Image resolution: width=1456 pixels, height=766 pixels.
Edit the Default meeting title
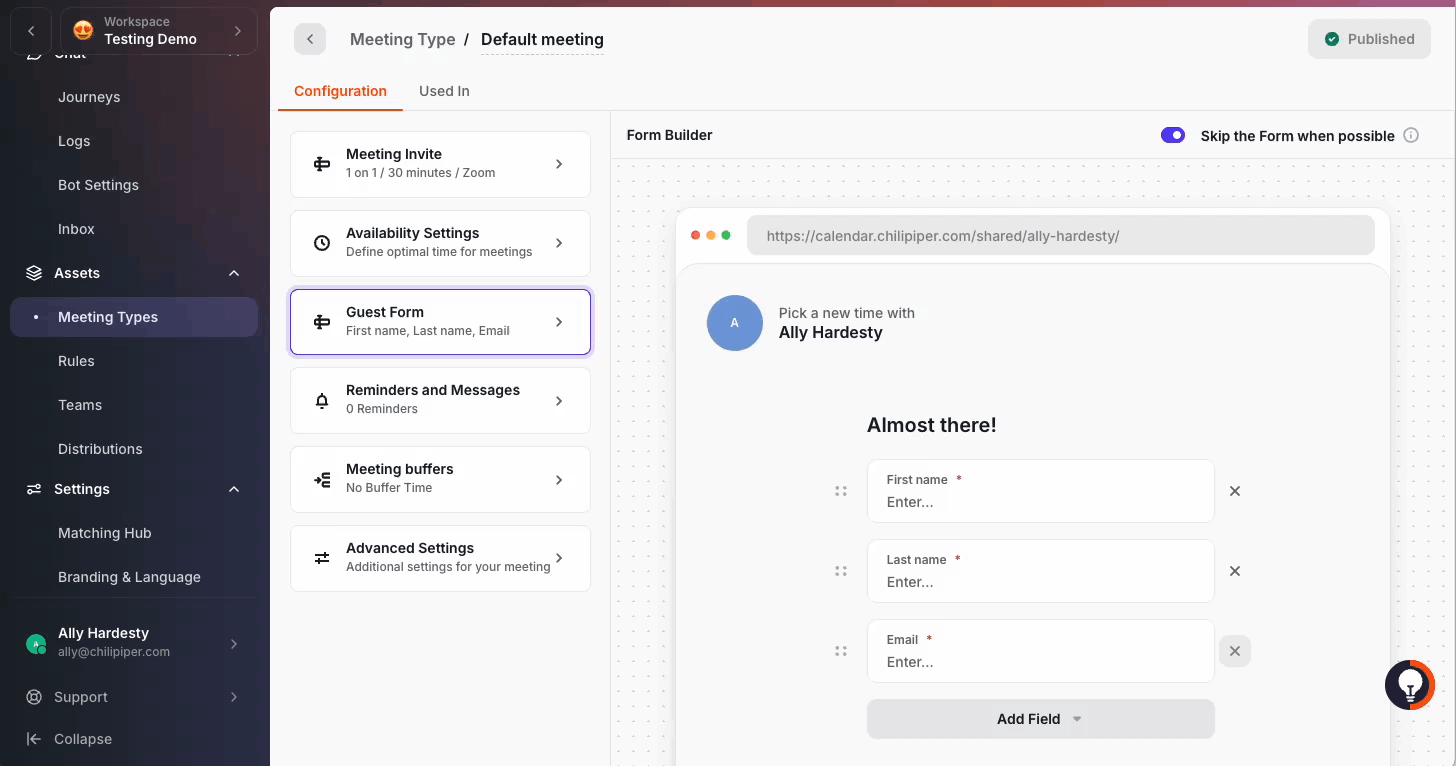(x=542, y=40)
